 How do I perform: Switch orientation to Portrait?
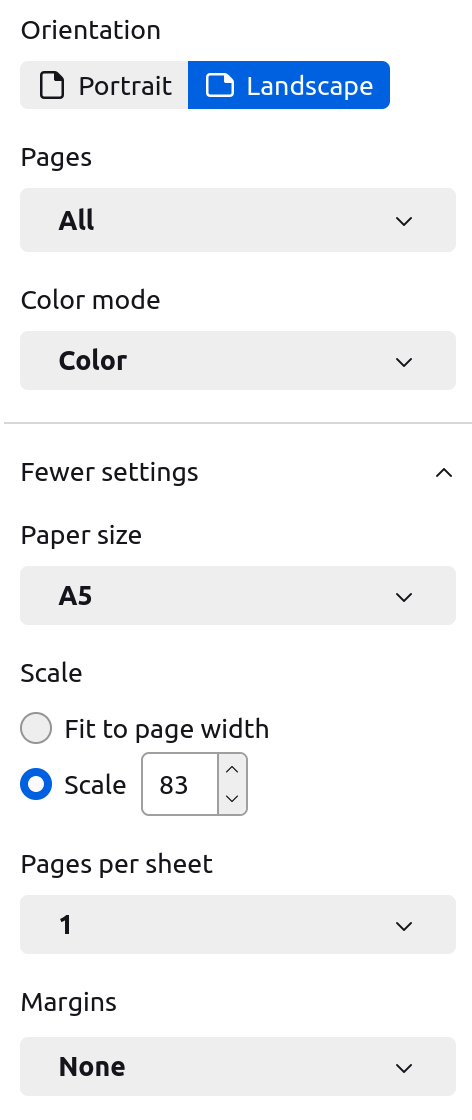104,85
